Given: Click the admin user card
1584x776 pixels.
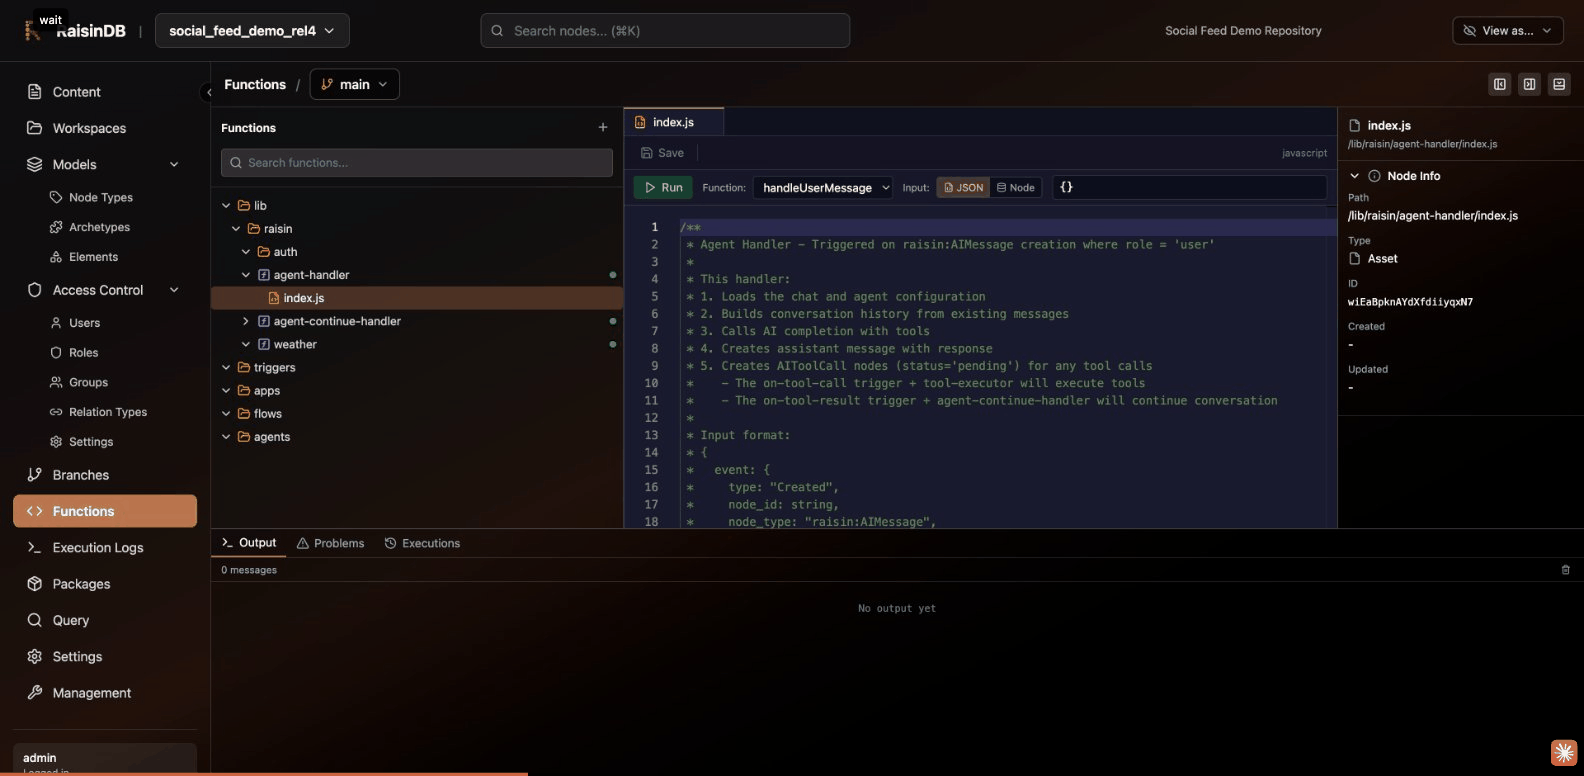Looking at the screenshot, I should pyautogui.click(x=105, y=759).
